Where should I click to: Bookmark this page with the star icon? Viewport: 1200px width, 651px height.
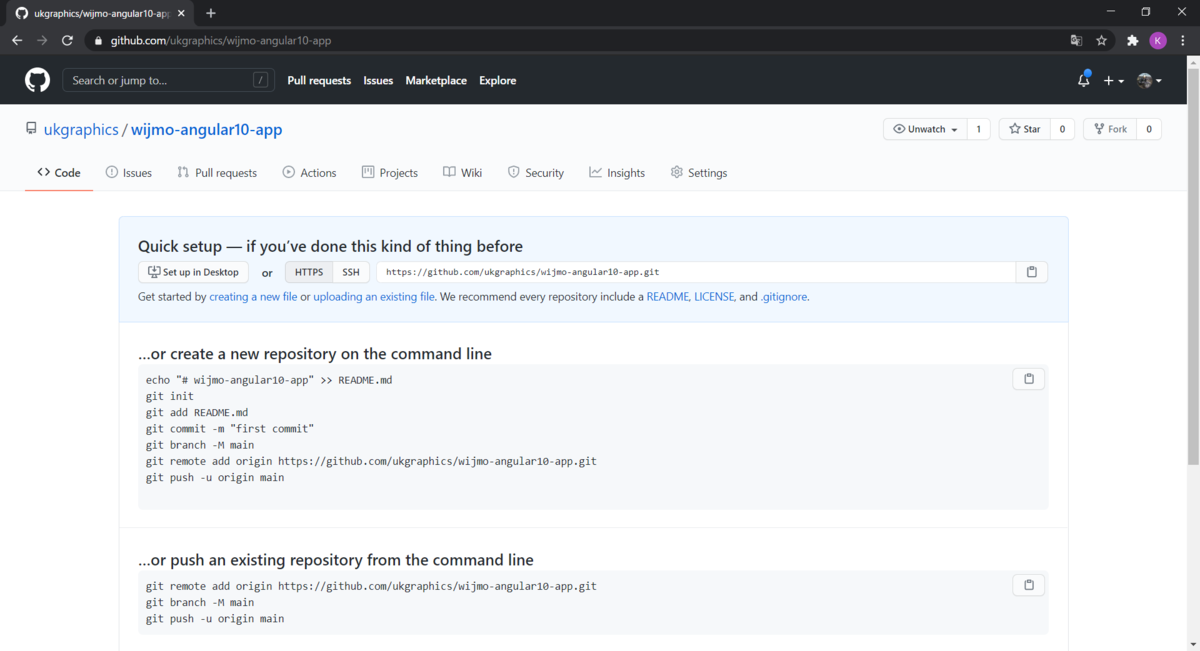click(x=1101, y=41)
